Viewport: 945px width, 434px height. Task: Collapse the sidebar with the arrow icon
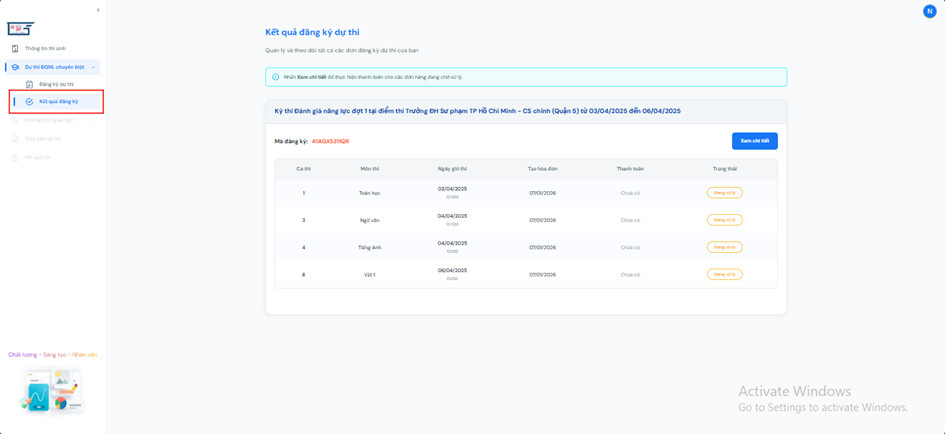[98, 10]
